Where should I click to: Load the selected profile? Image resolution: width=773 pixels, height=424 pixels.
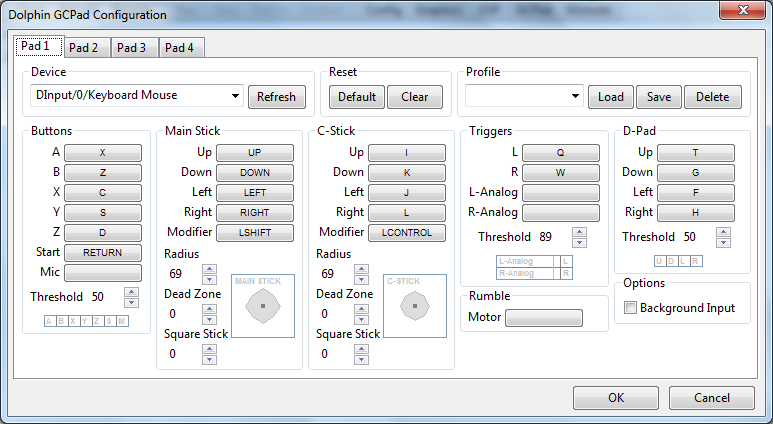[x=611, y=97]
